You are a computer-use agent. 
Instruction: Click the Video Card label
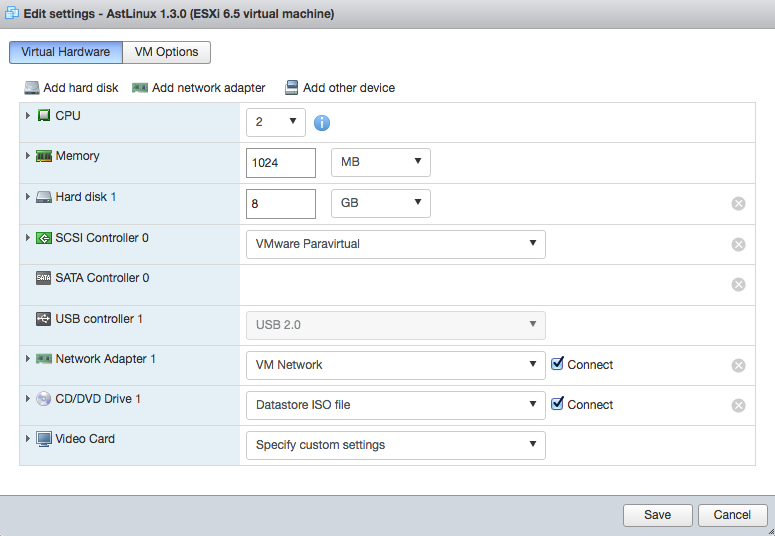(85, 439)
